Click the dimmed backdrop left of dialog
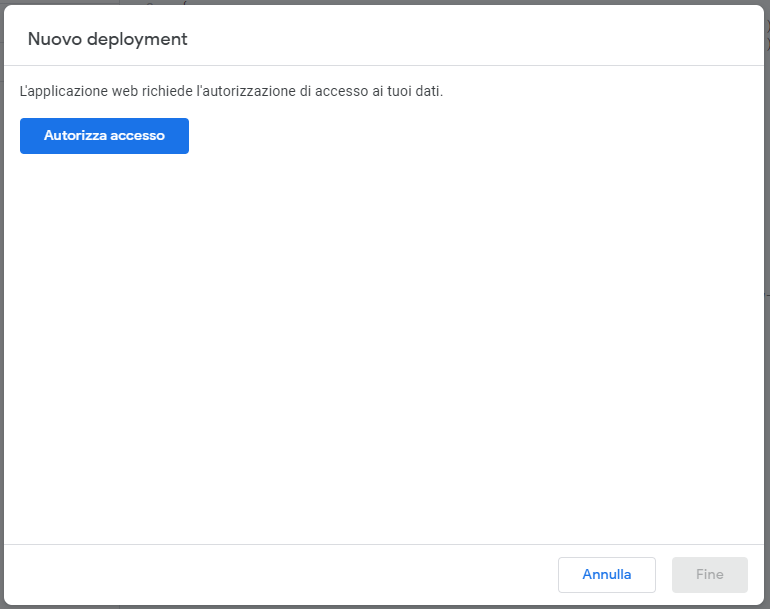The image size is (770, 609). tap(2, 300)
